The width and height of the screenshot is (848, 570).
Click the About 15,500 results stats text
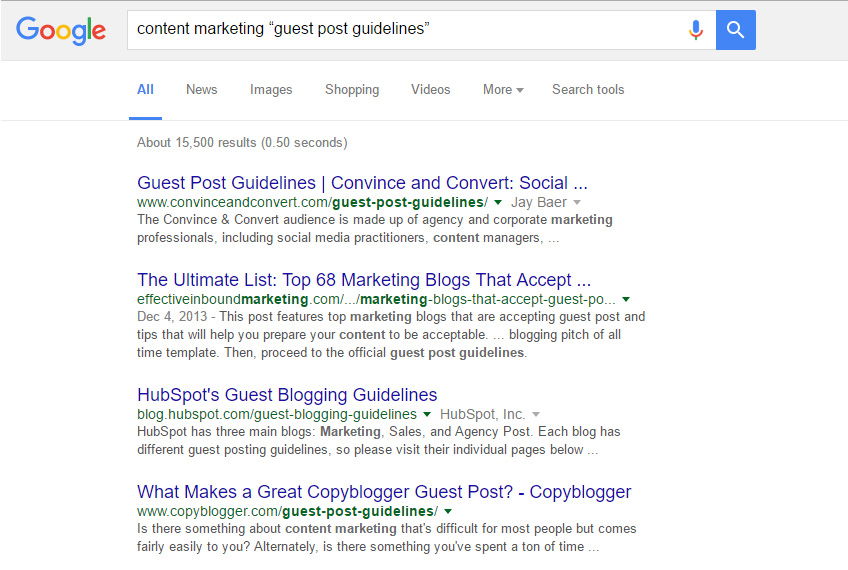click(x=242, y=142)
